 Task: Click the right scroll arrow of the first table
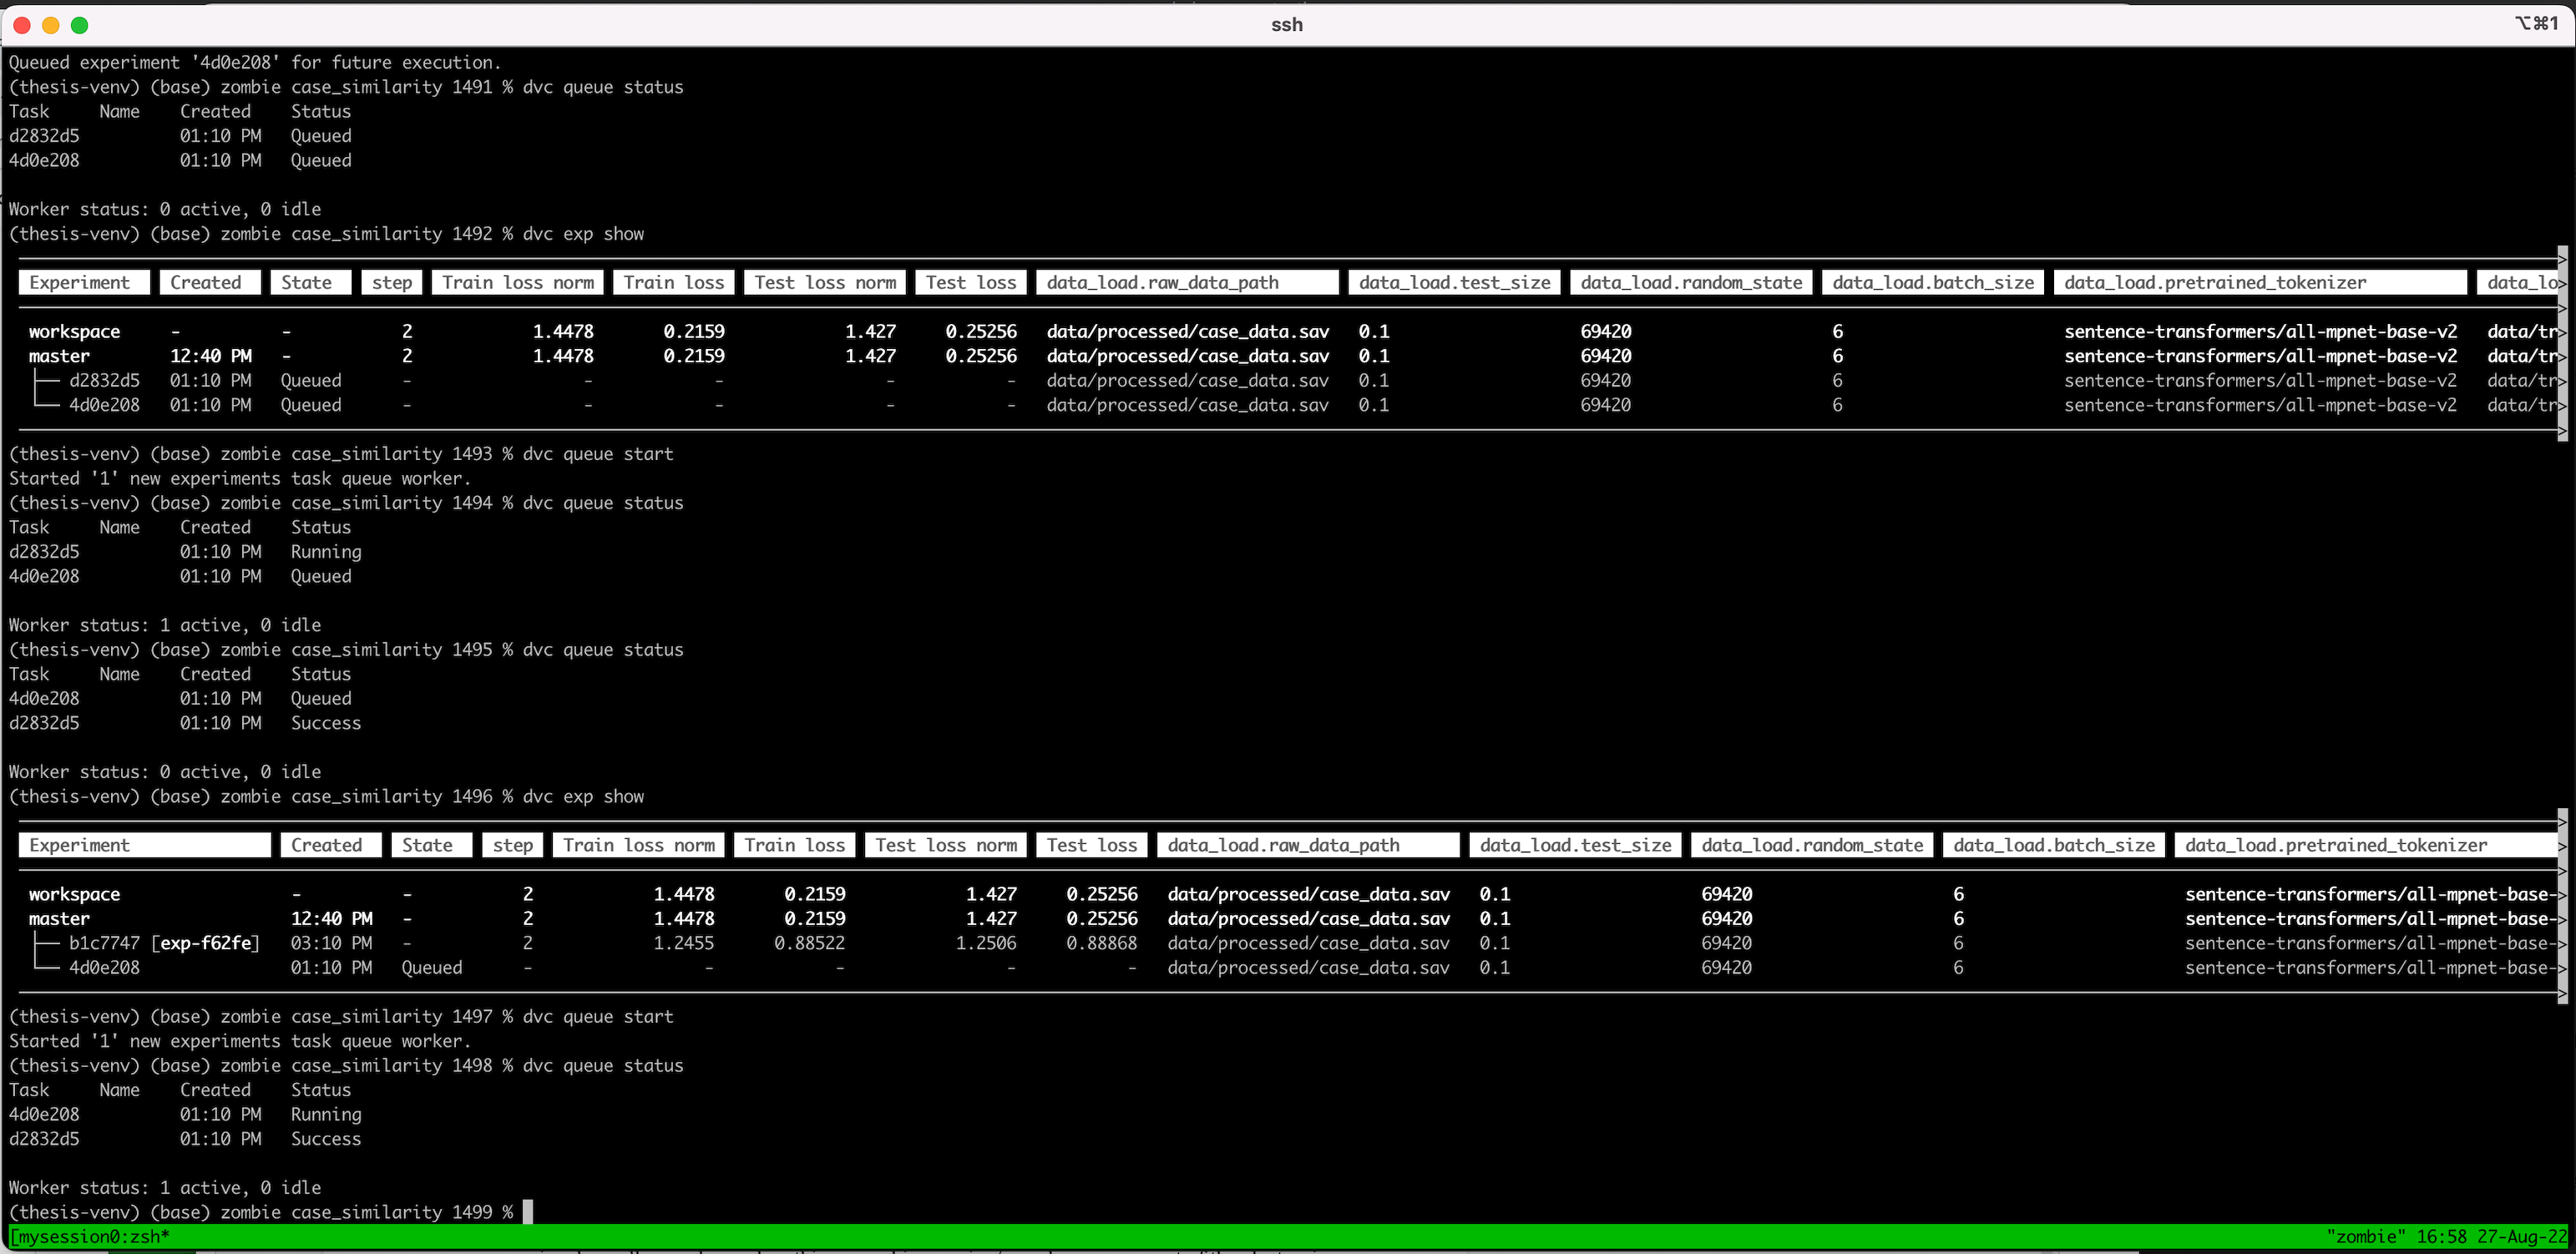[2561, 283]
